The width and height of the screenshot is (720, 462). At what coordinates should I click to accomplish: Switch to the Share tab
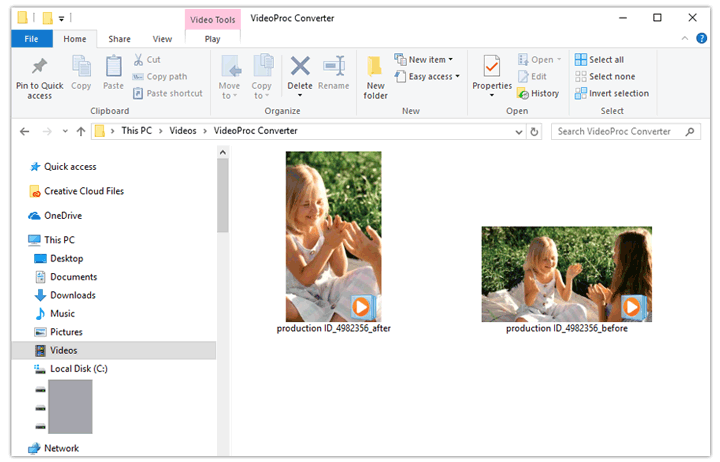[119, 39]
